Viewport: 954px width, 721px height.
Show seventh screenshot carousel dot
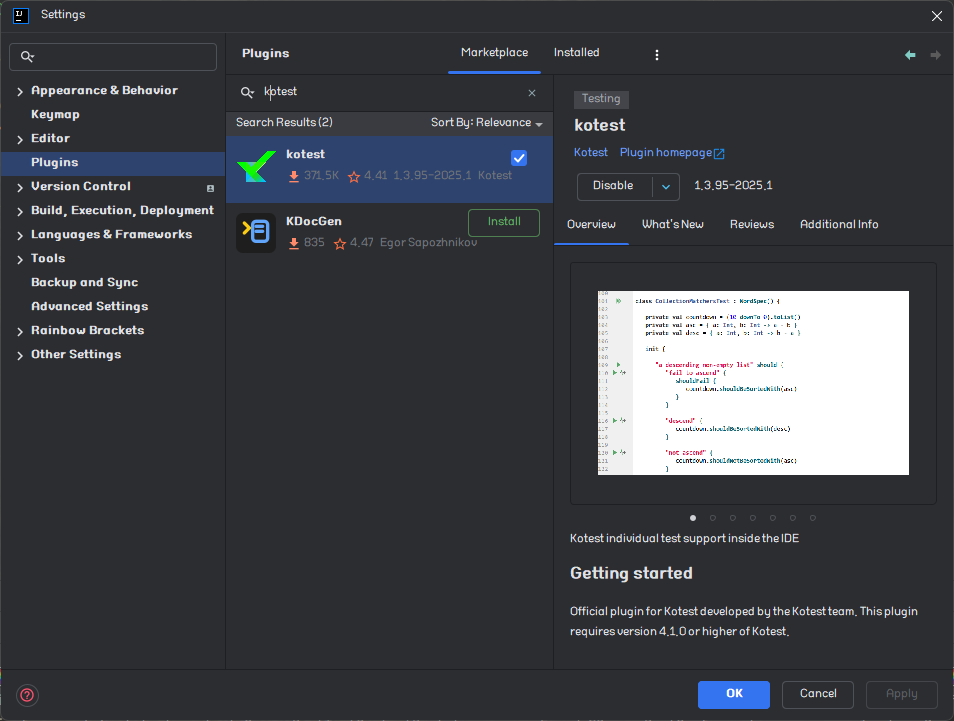coord(813,518)
